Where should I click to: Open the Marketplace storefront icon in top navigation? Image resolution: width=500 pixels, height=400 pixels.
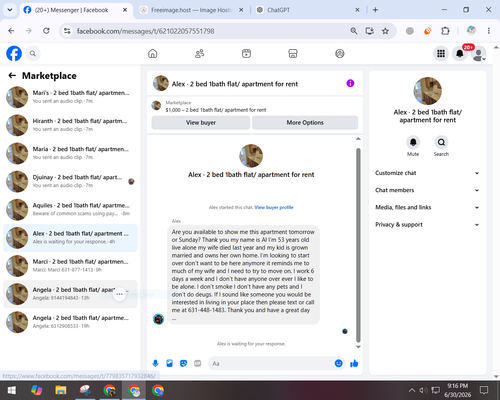tap(293, 53)
